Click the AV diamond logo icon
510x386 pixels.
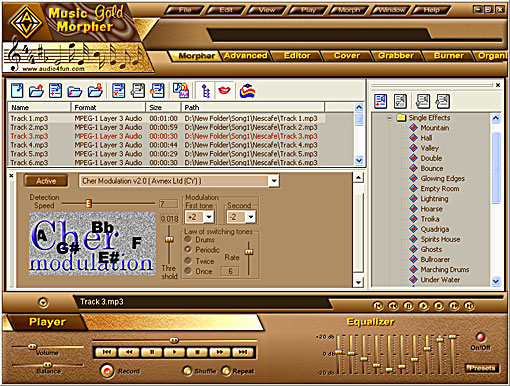[26, 23]
